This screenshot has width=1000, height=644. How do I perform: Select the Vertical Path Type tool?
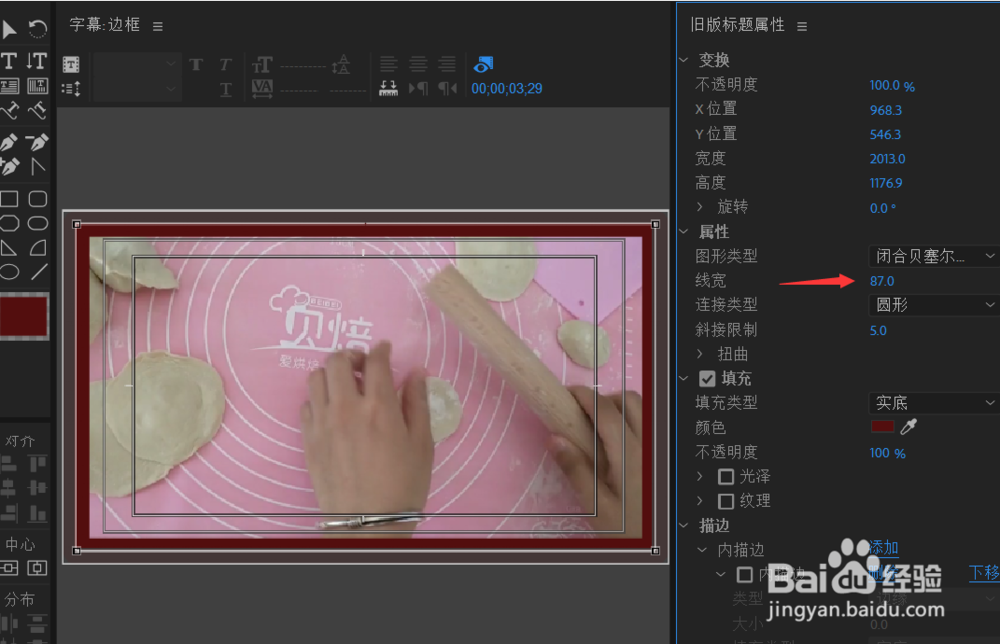37,111
